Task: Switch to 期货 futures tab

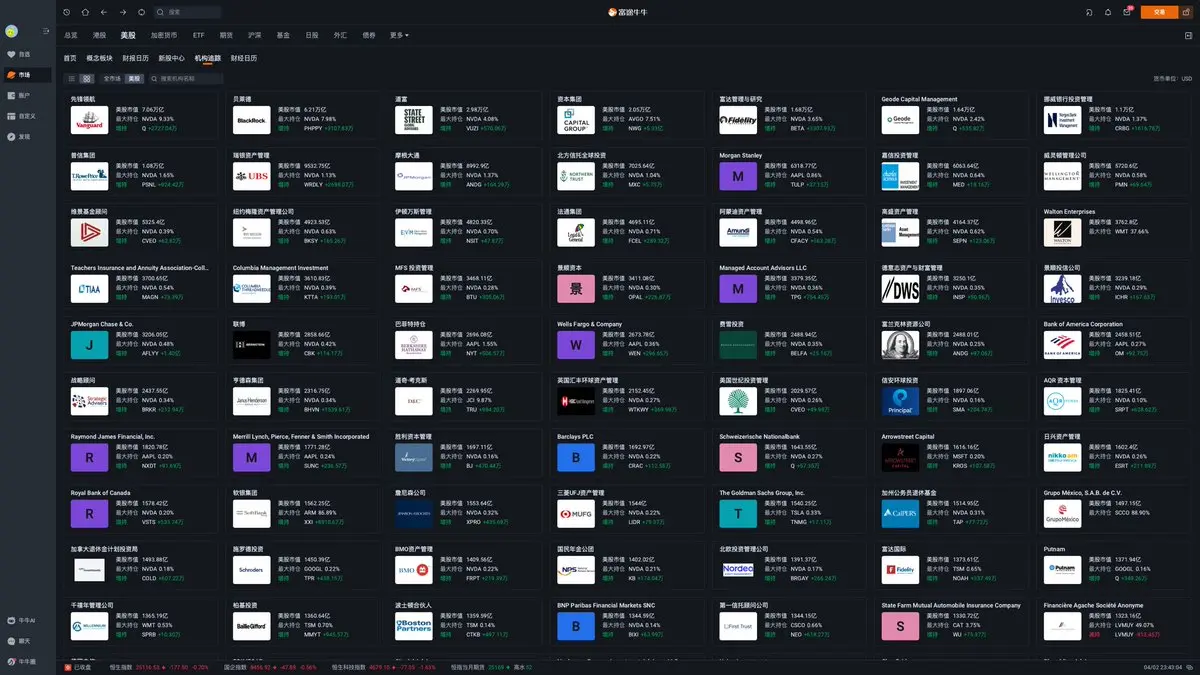Action: [226, 35]
